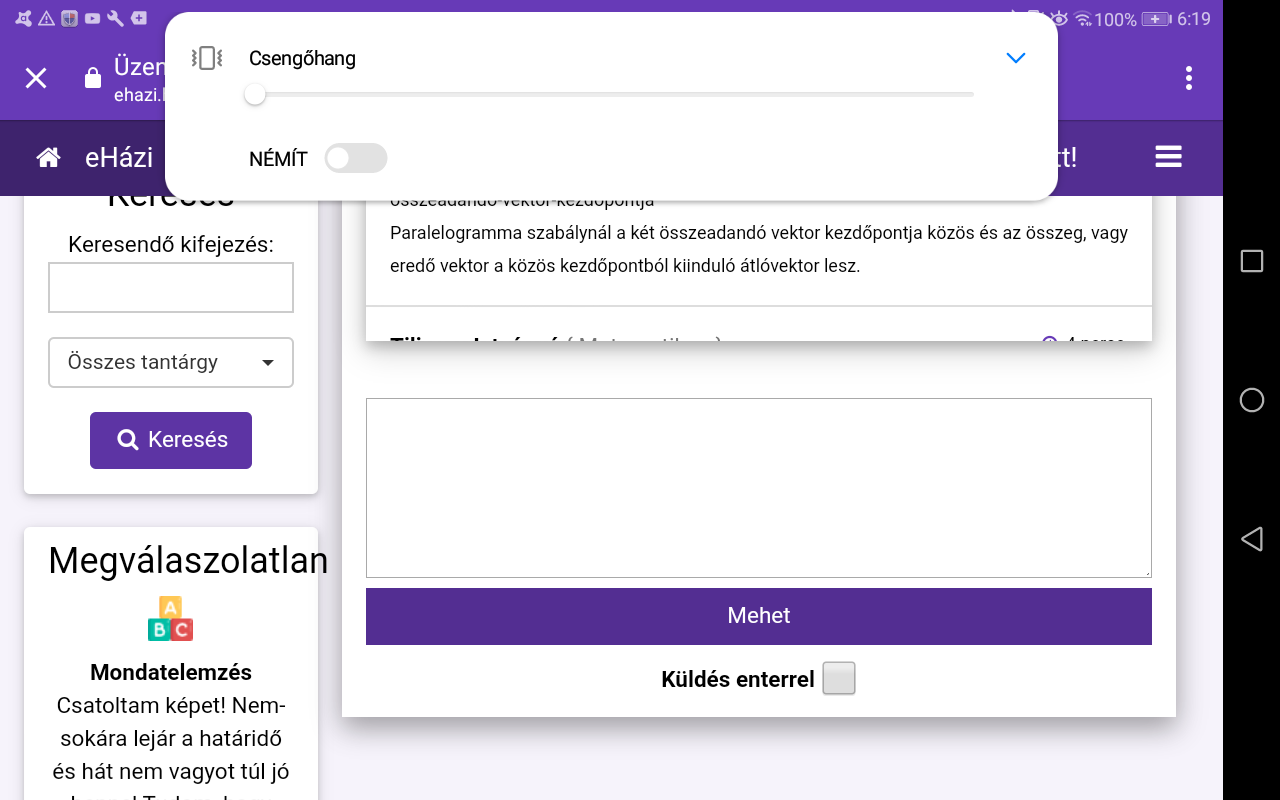Click the eHázi site title

[x=119, y=158]
